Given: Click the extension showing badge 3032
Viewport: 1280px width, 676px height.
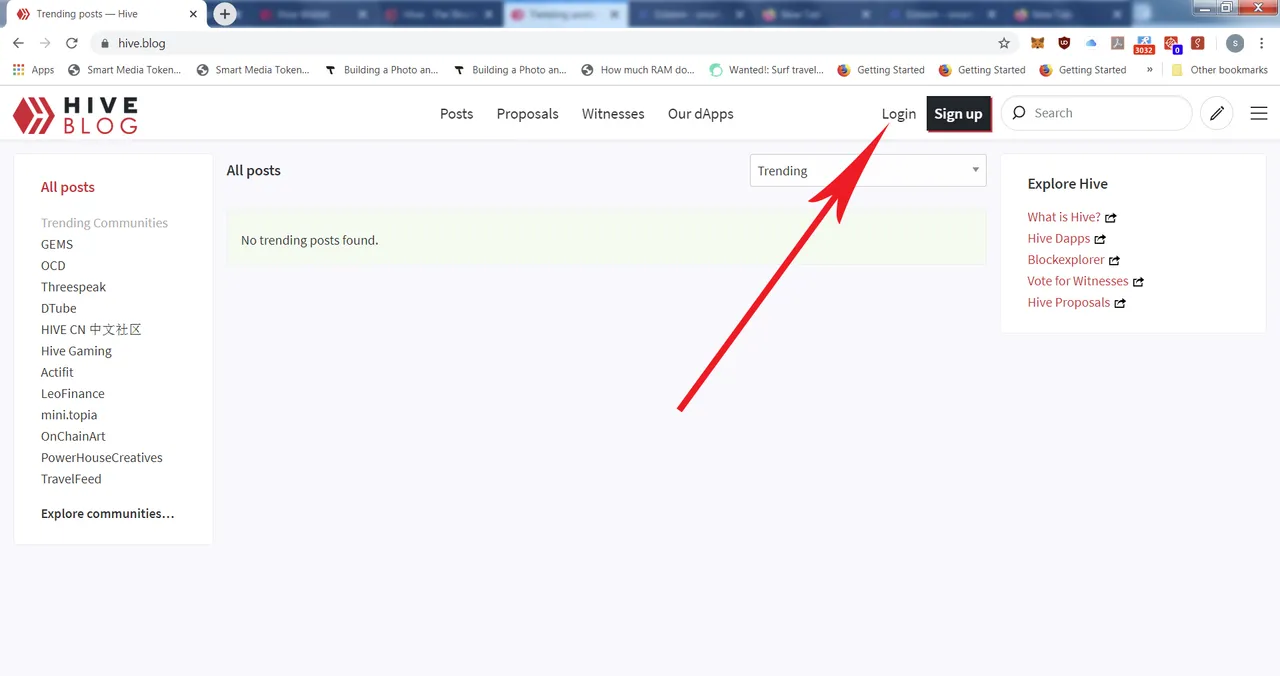Looking at the screenshot, I should [x=1144, y=45].
